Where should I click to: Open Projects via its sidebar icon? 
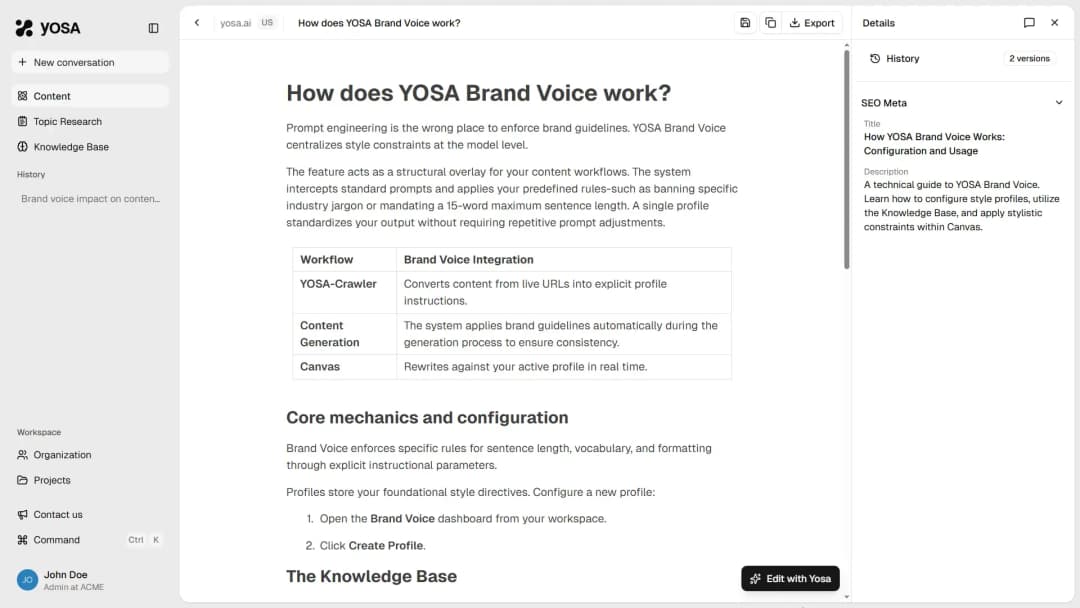24,480
